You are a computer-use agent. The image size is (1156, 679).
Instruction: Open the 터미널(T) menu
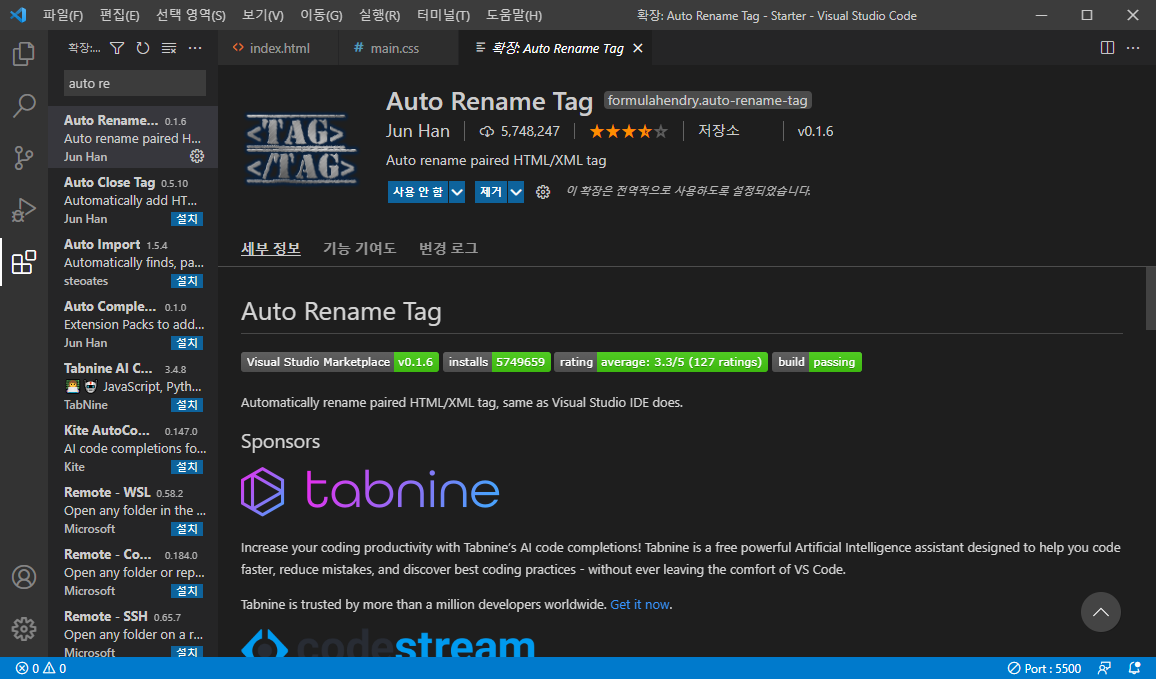[443, 15]
